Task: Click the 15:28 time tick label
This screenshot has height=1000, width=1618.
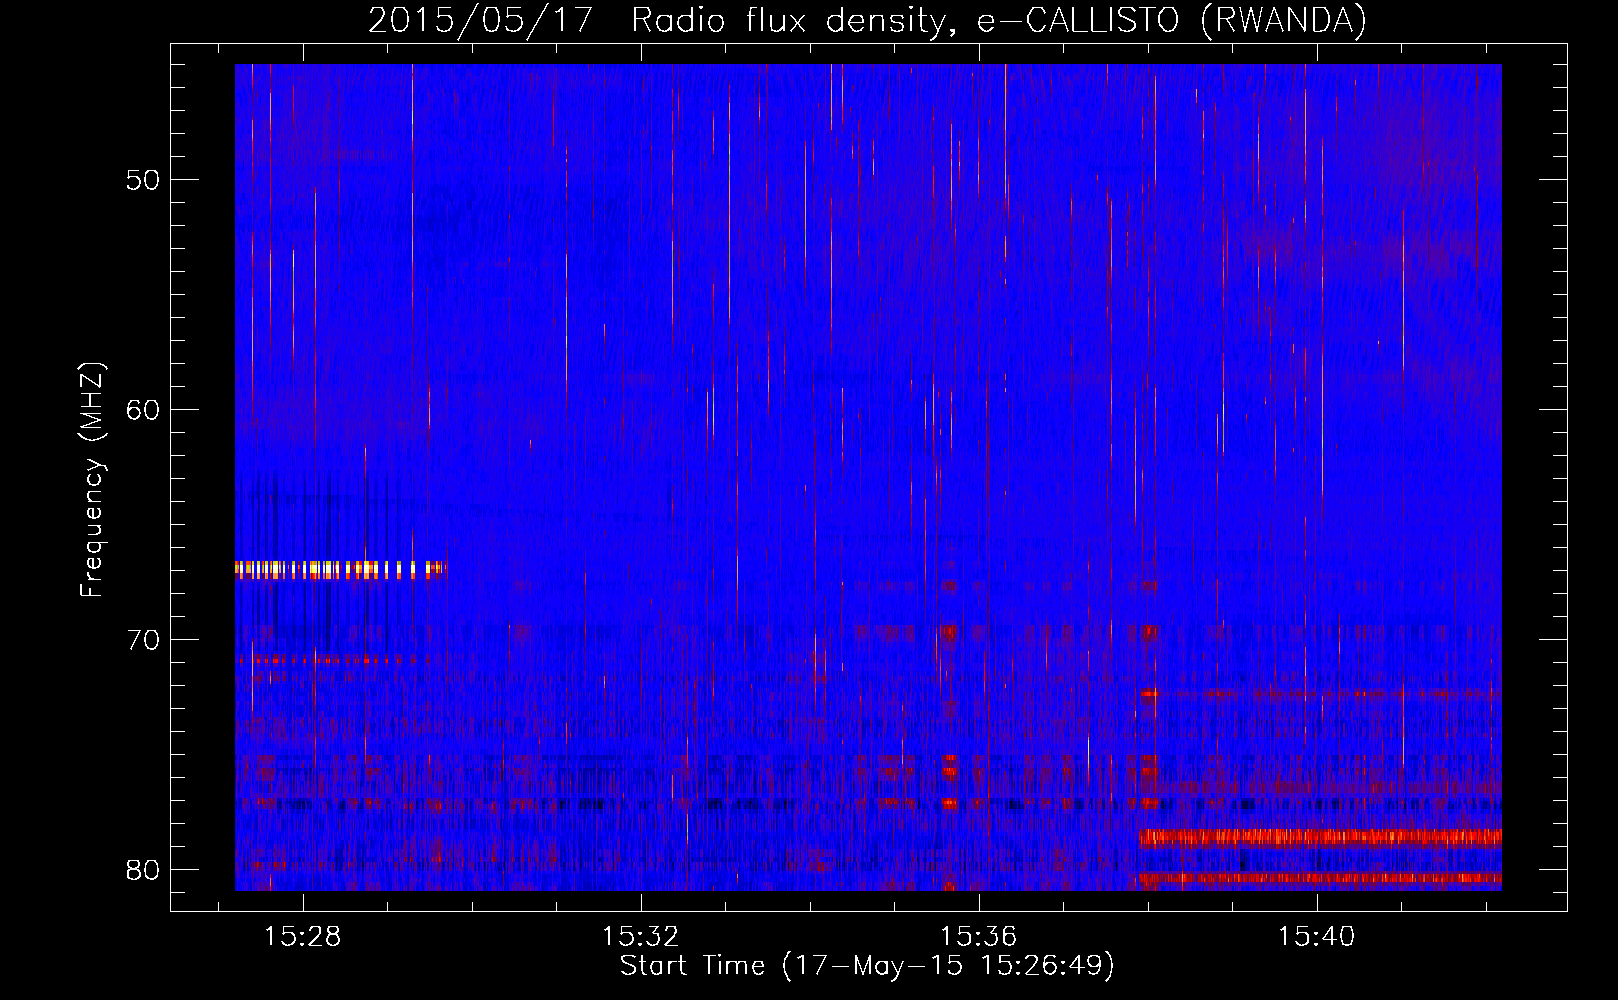Action: tap(302, 936)
